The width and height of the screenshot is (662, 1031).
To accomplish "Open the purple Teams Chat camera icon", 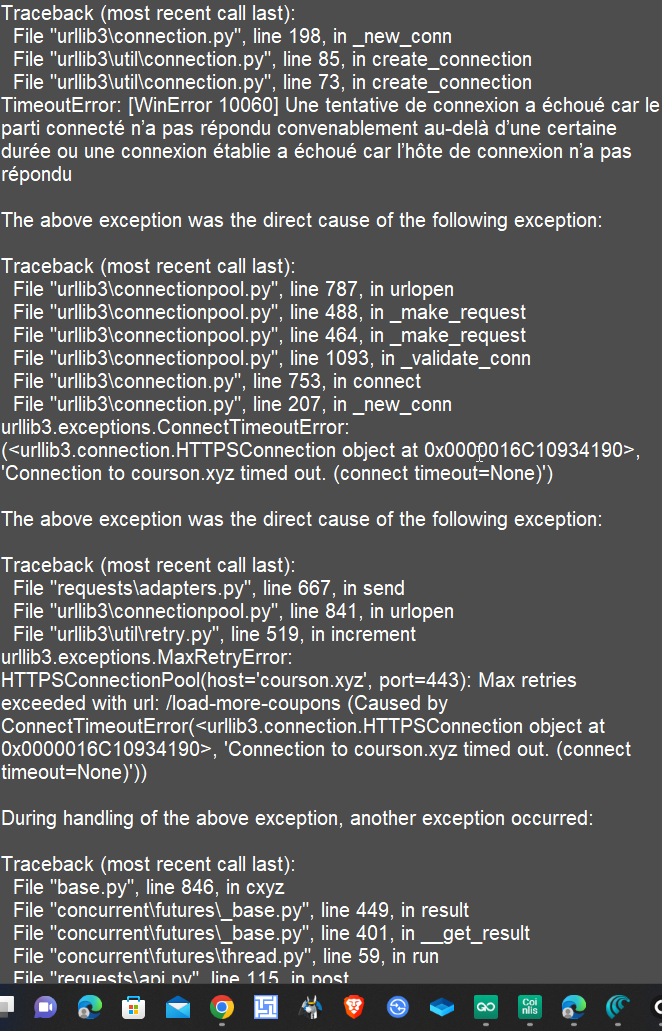I will (46, 1006).
